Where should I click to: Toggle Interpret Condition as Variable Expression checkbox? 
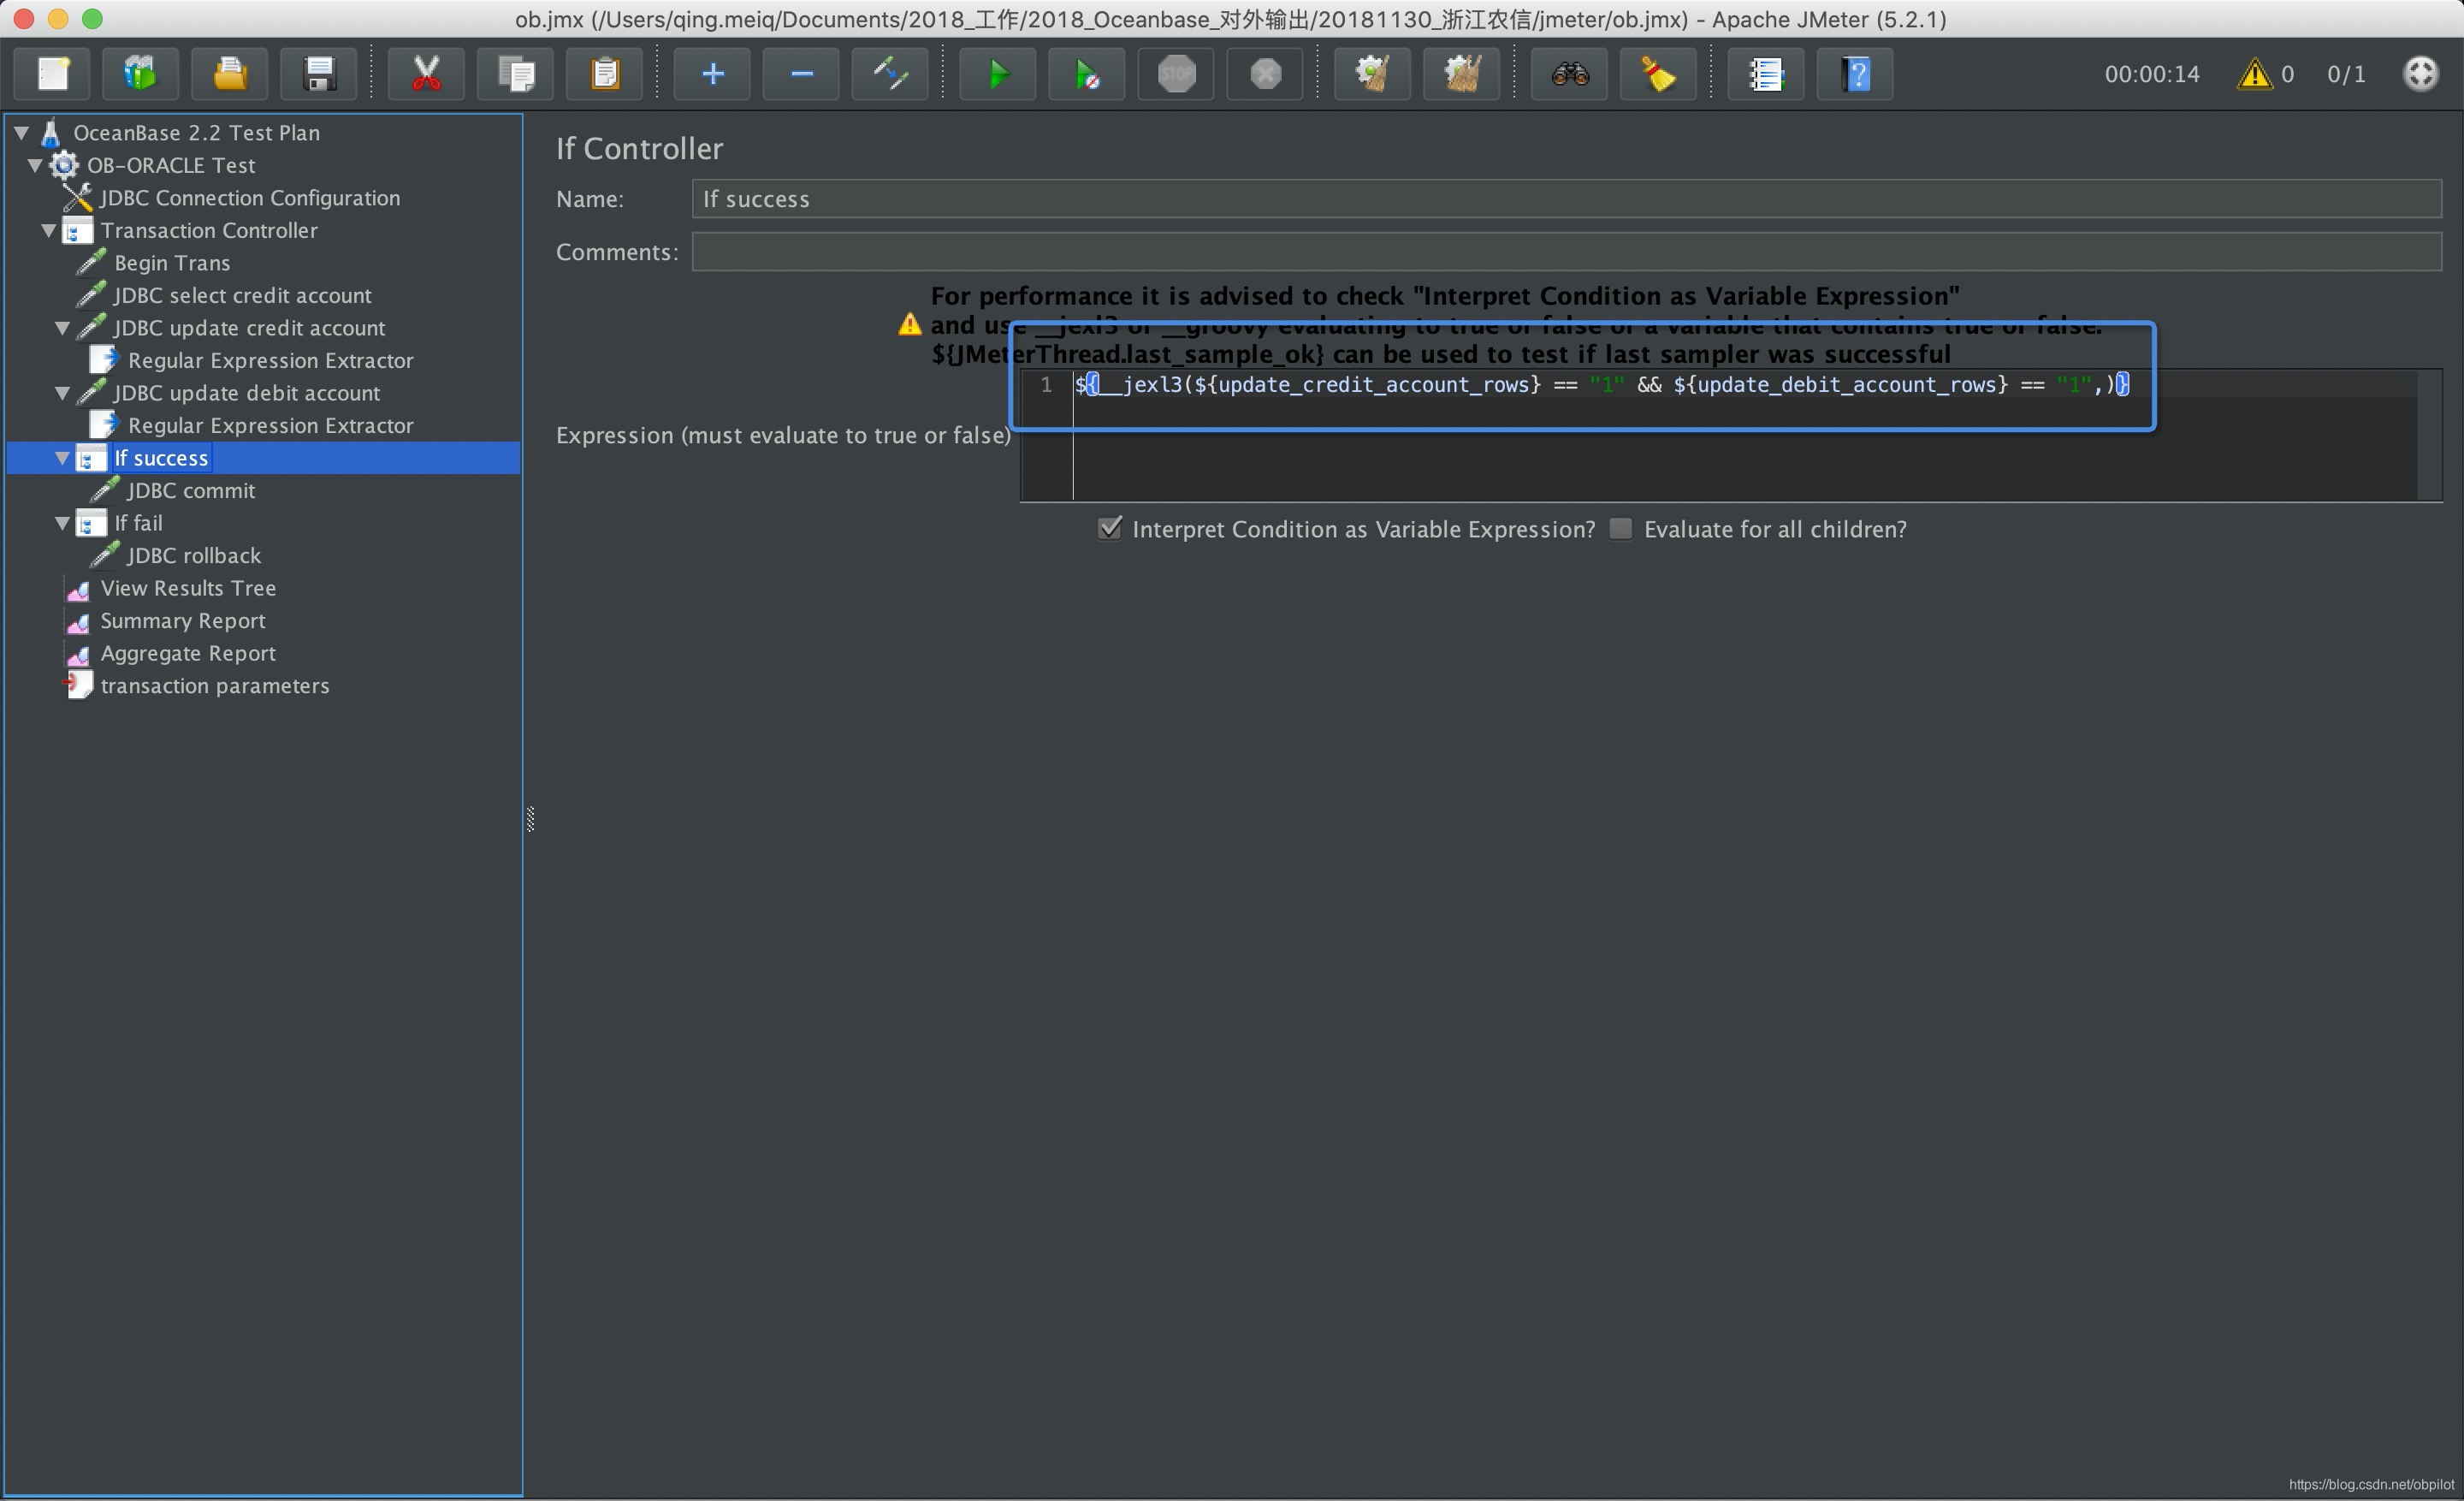pyautogui.click(x=1109, y=529)
